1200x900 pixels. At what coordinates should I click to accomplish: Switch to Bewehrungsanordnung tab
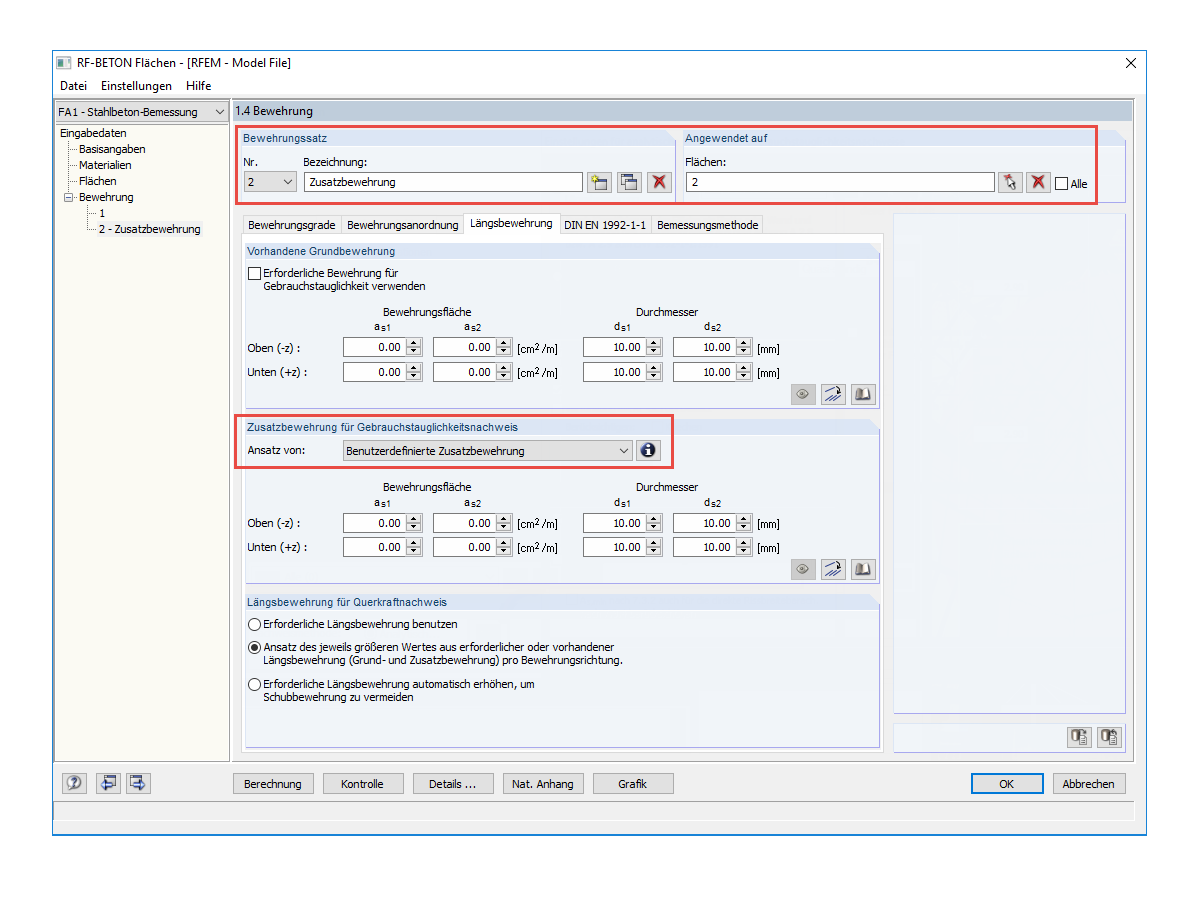pos(402,225)
